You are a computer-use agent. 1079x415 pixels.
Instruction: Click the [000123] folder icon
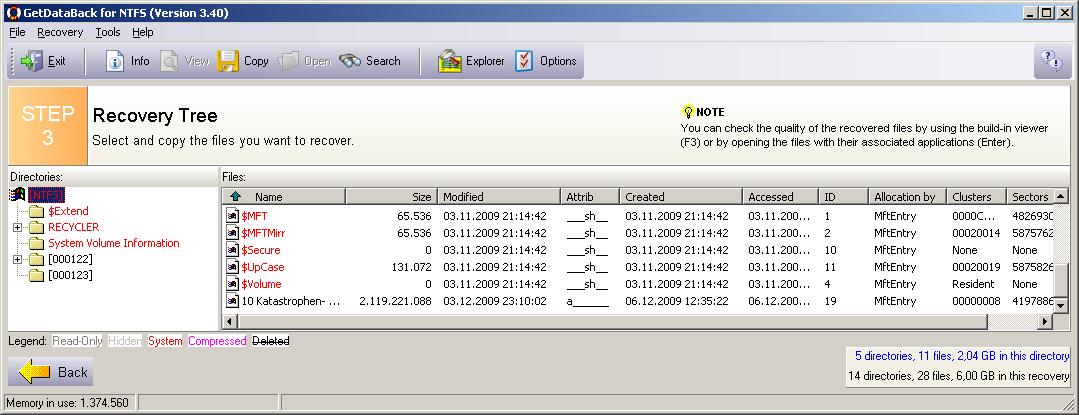click(36, 275)
